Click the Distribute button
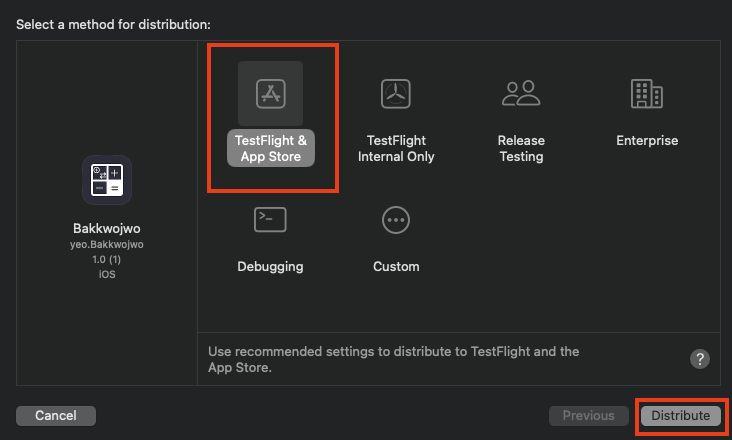This screenshot has width=732, height=440. [681, 415]
